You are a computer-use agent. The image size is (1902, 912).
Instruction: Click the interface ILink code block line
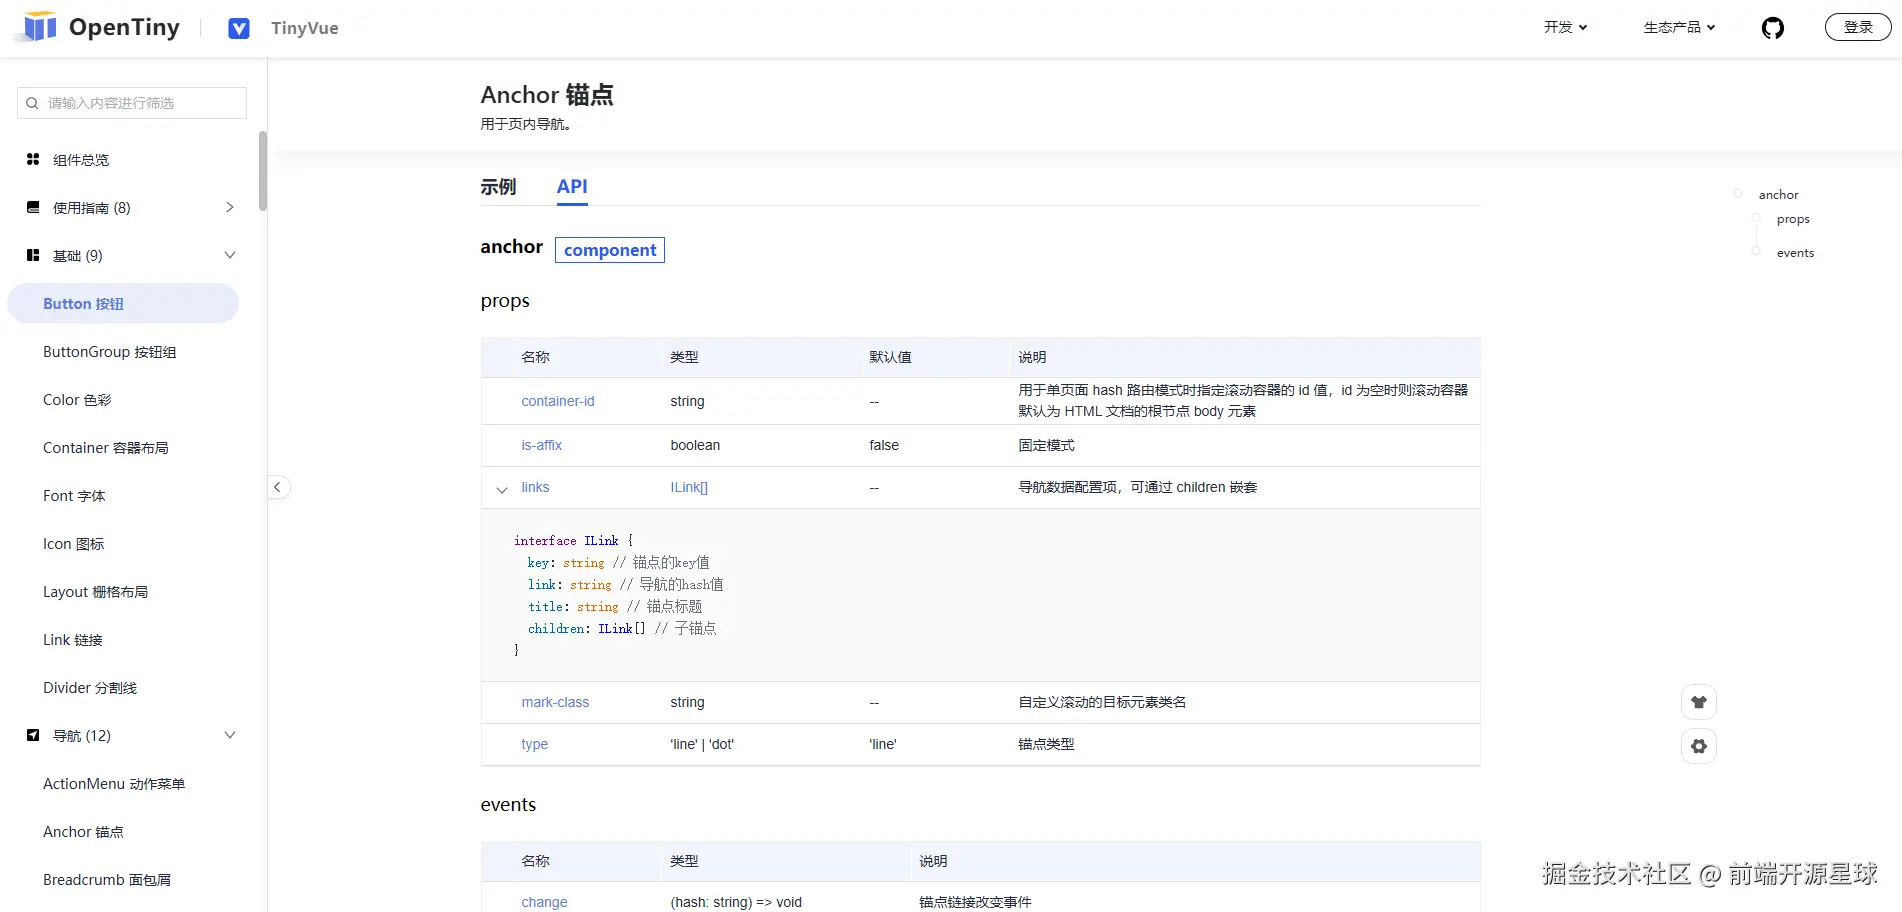tap(574, 541)
